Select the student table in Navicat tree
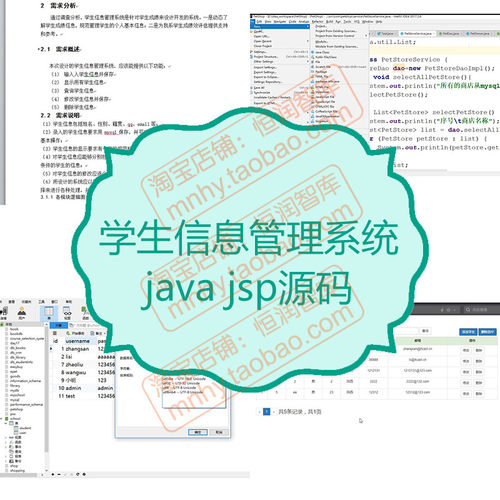500x500 pixels. (x=25, y=428)
